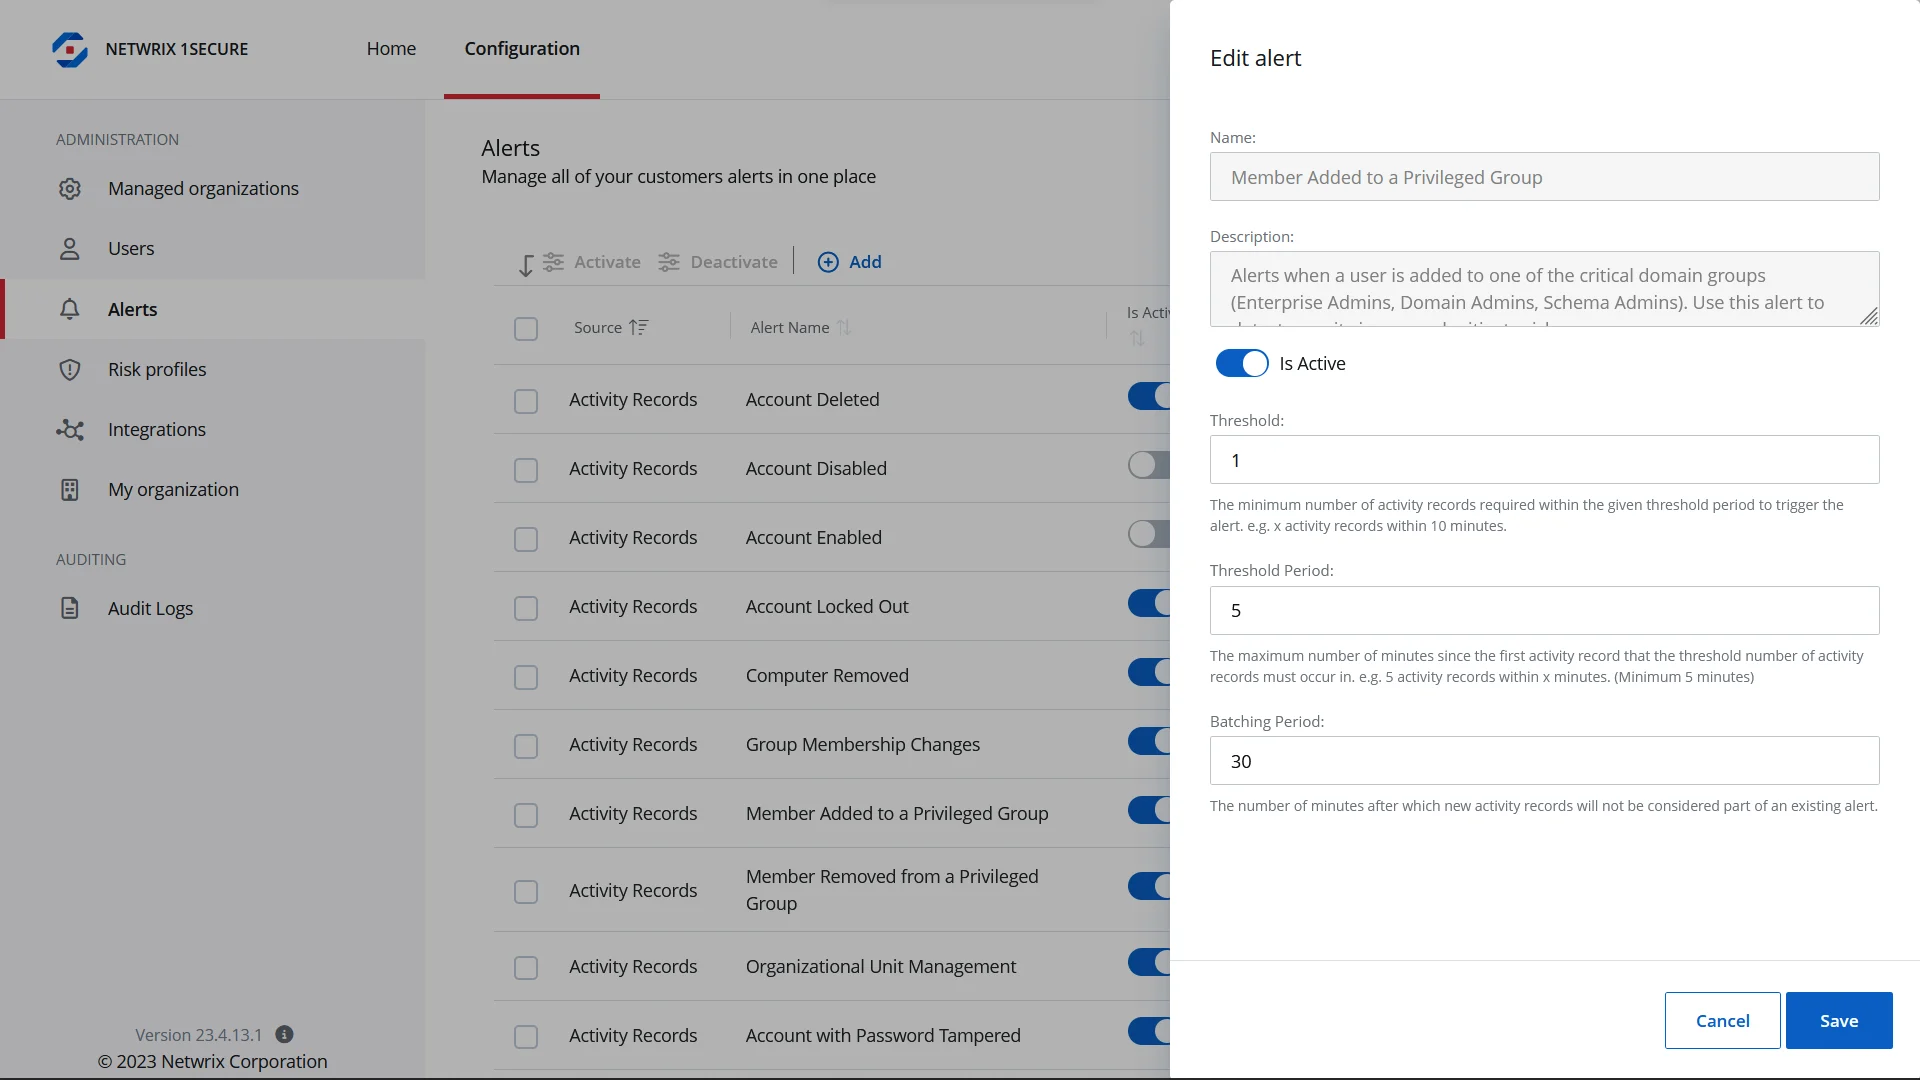Open the Home tab
The height and width of the screenshot is (1080, 1920).
391,48
